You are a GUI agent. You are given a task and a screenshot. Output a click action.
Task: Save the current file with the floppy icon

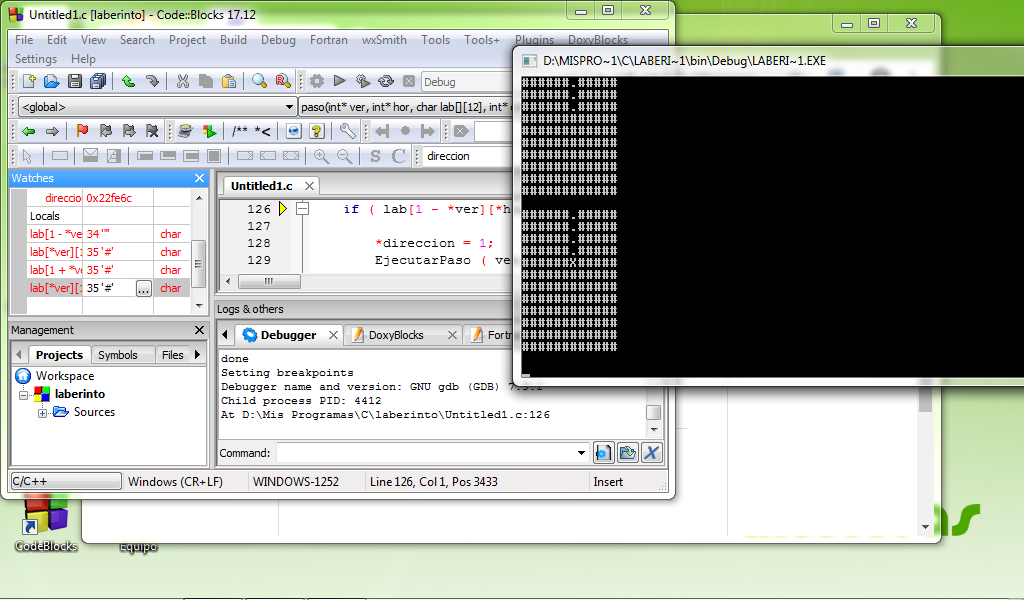(74, 82)
